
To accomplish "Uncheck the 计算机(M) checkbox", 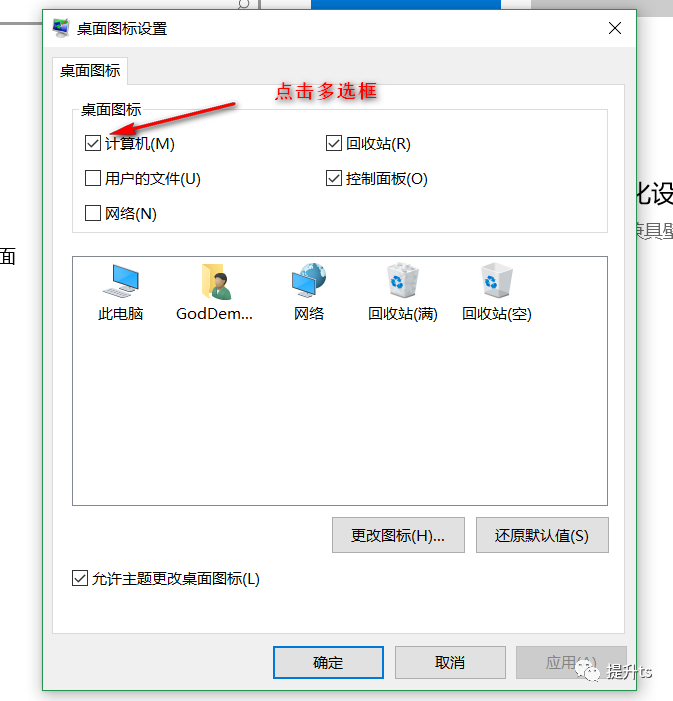I will pos(93,144).
